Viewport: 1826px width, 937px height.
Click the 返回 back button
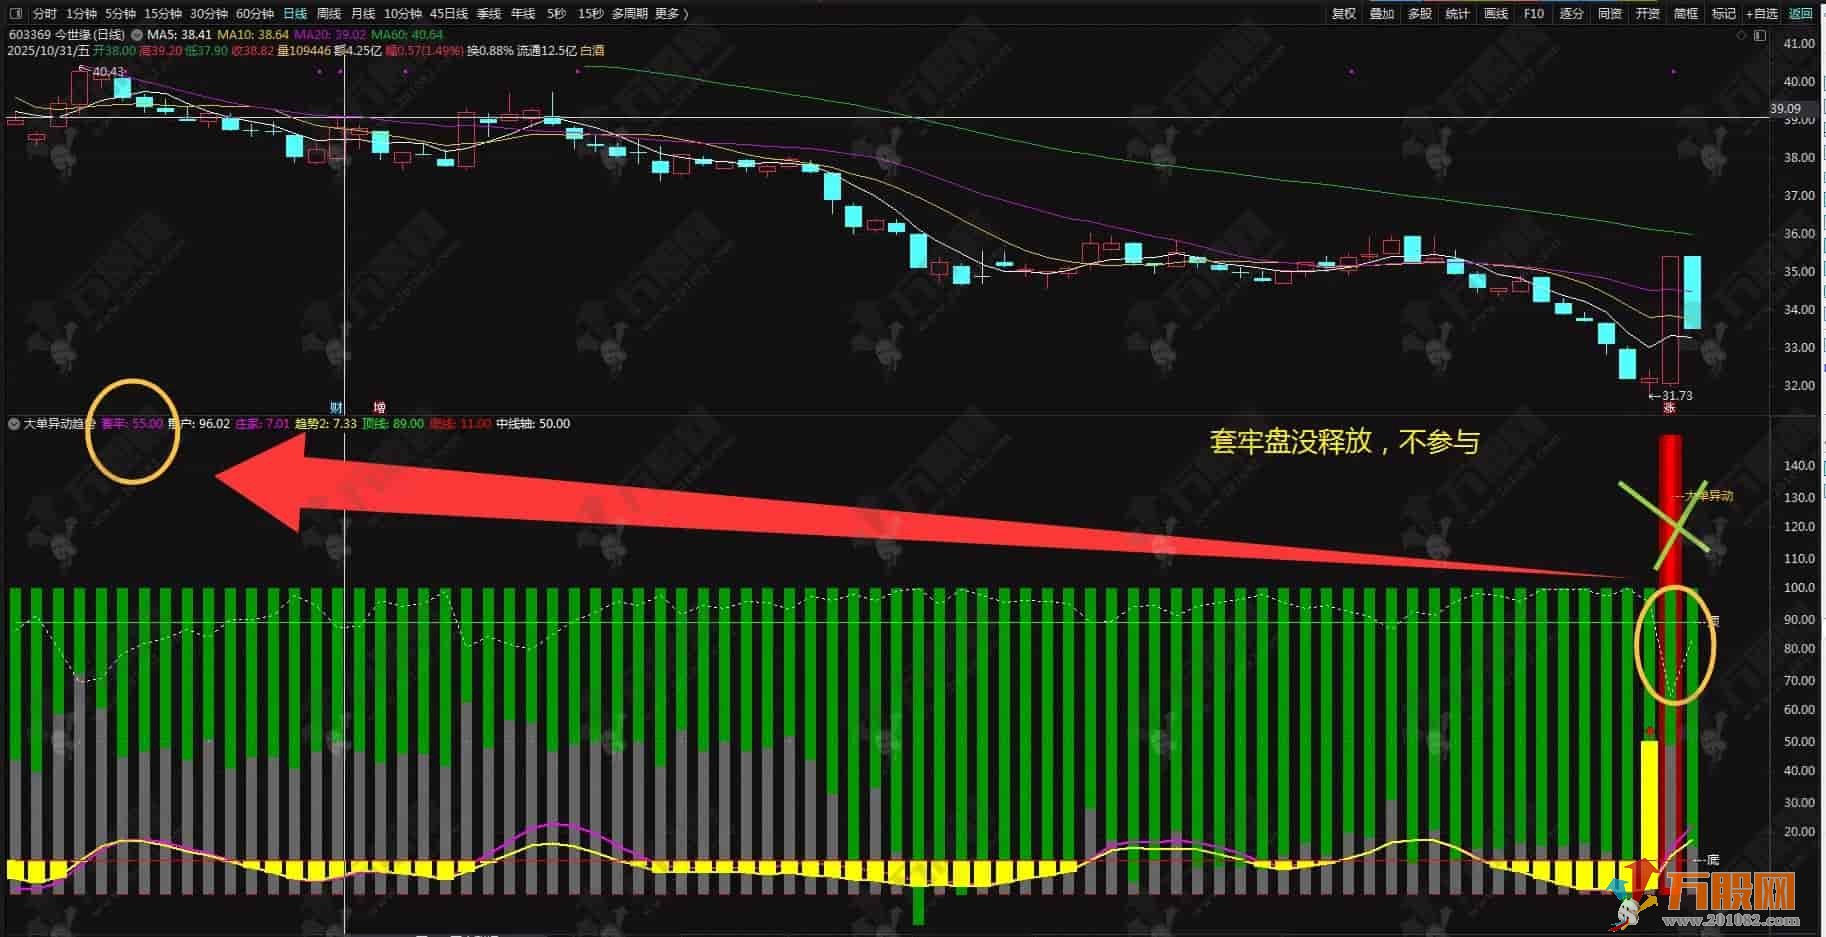click(1802, 13)
